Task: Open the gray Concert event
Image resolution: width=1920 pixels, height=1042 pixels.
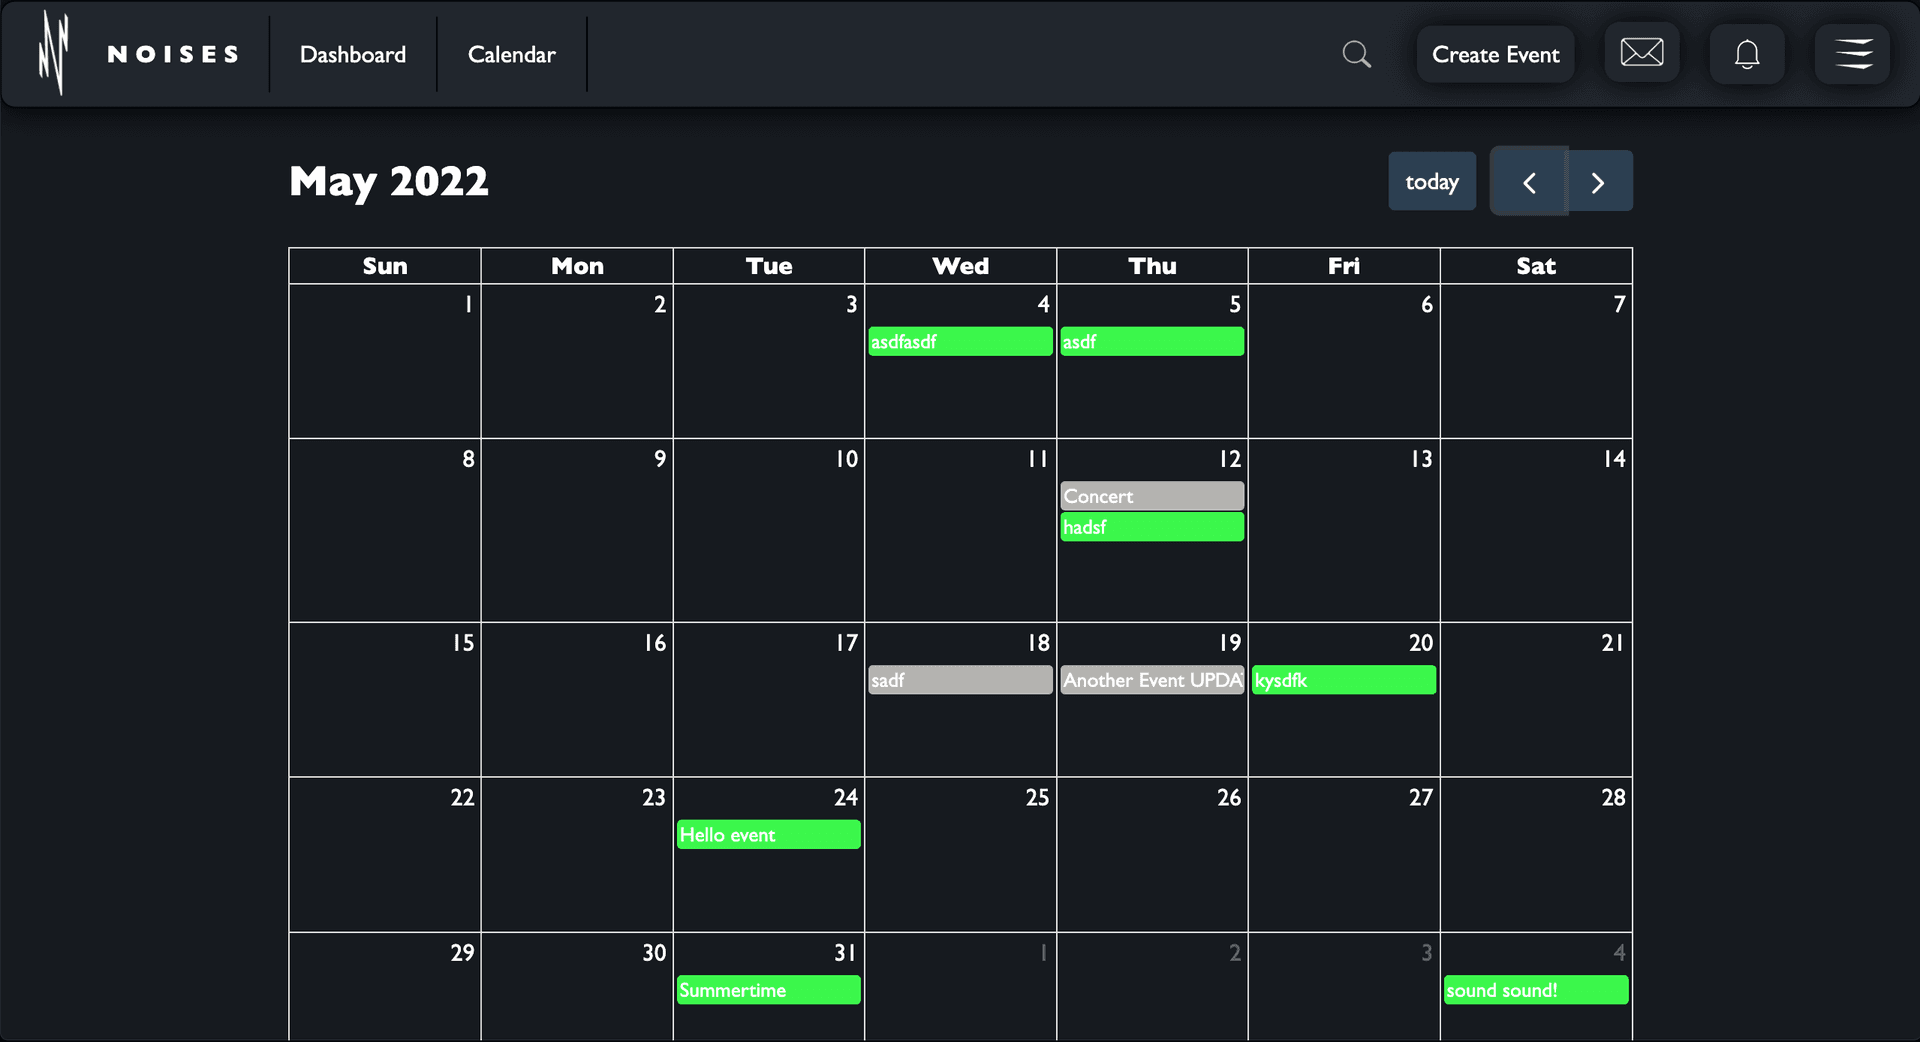Action: [1152, 496]
